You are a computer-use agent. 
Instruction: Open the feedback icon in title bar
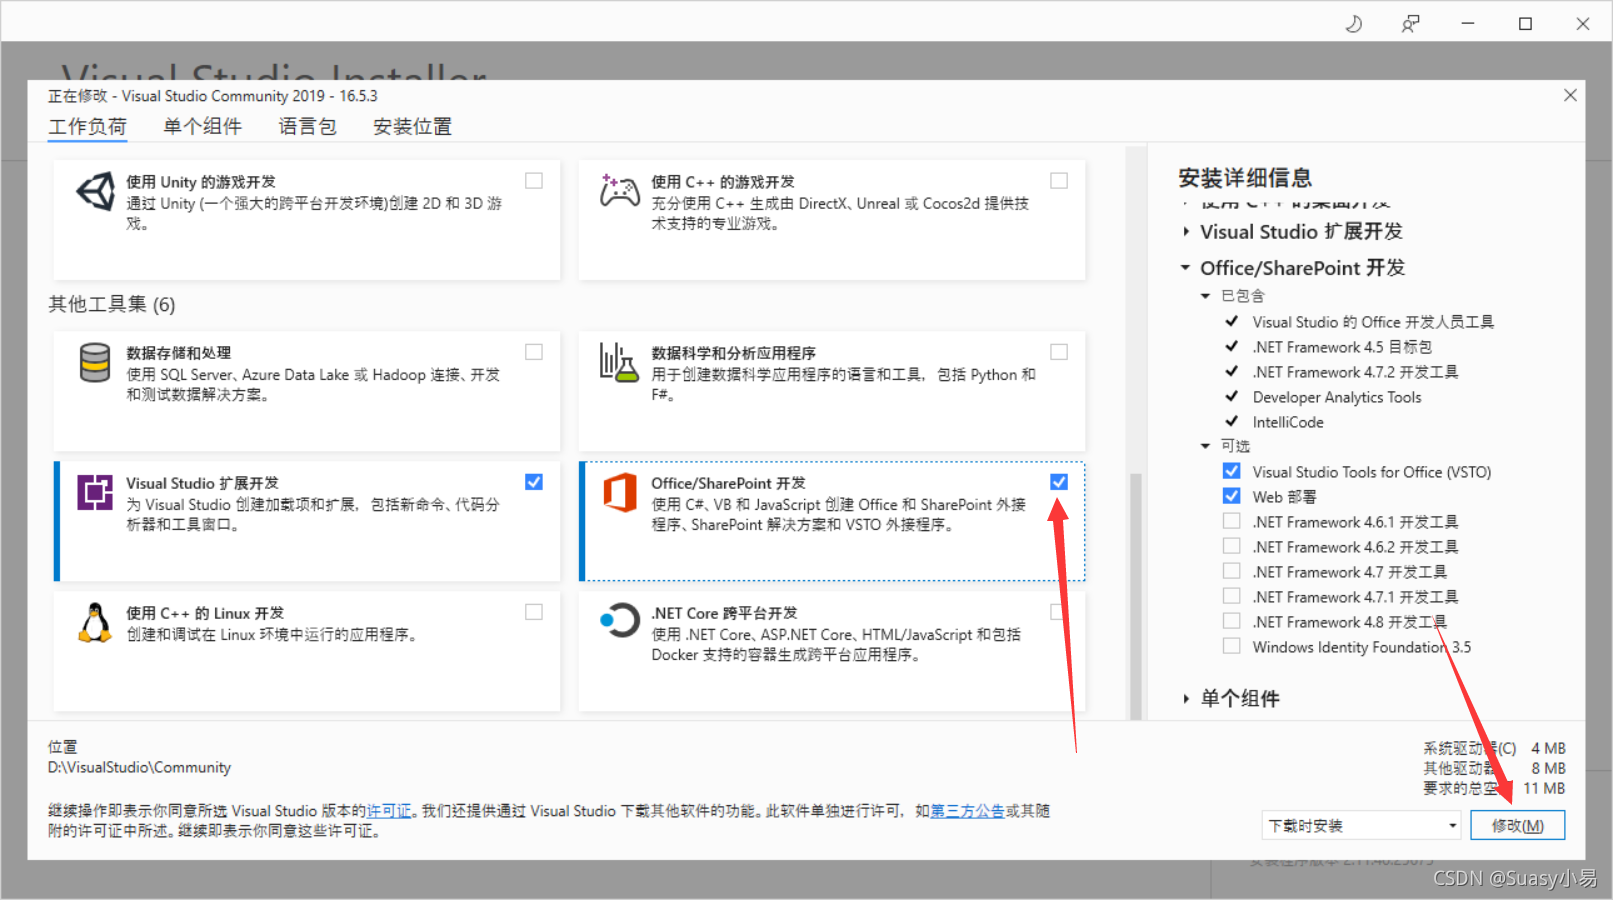(x=1410, y=23)
